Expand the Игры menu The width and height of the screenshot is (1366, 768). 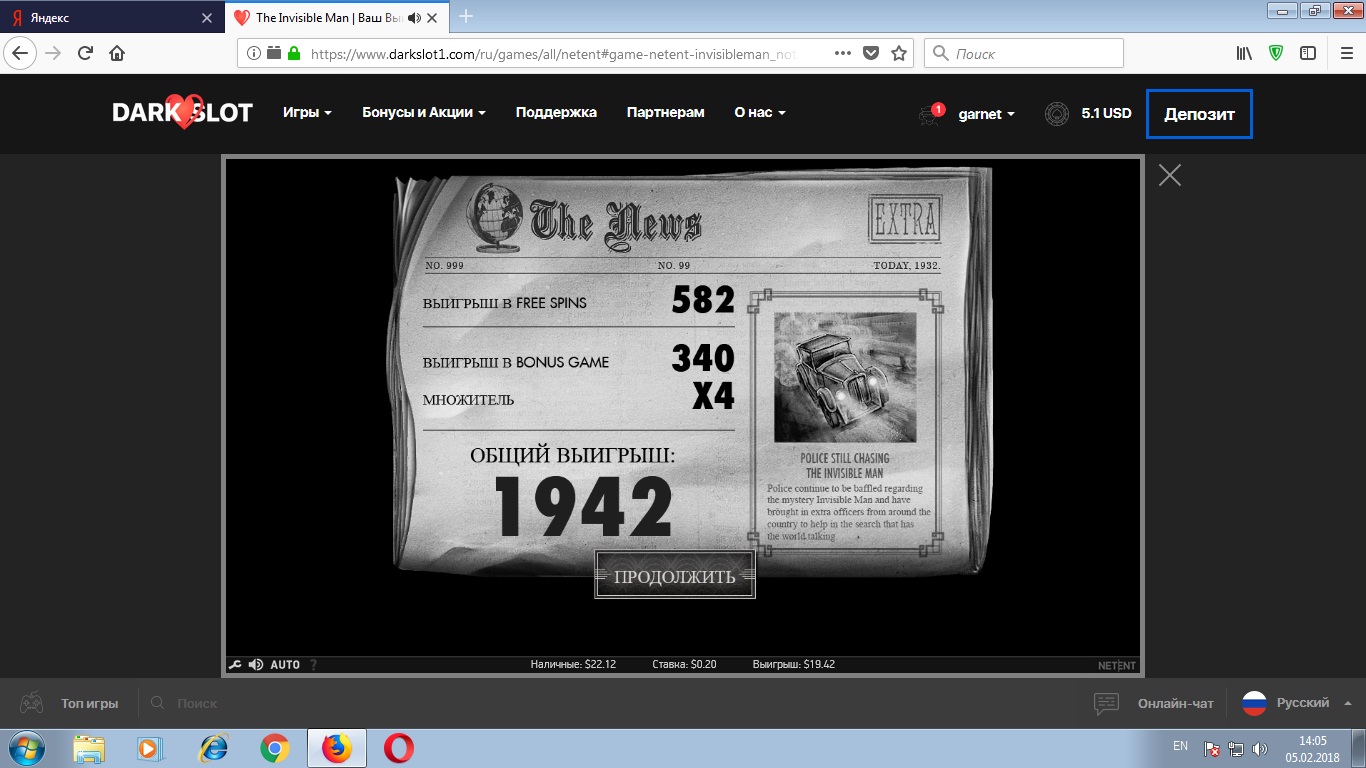coord(307,113)
